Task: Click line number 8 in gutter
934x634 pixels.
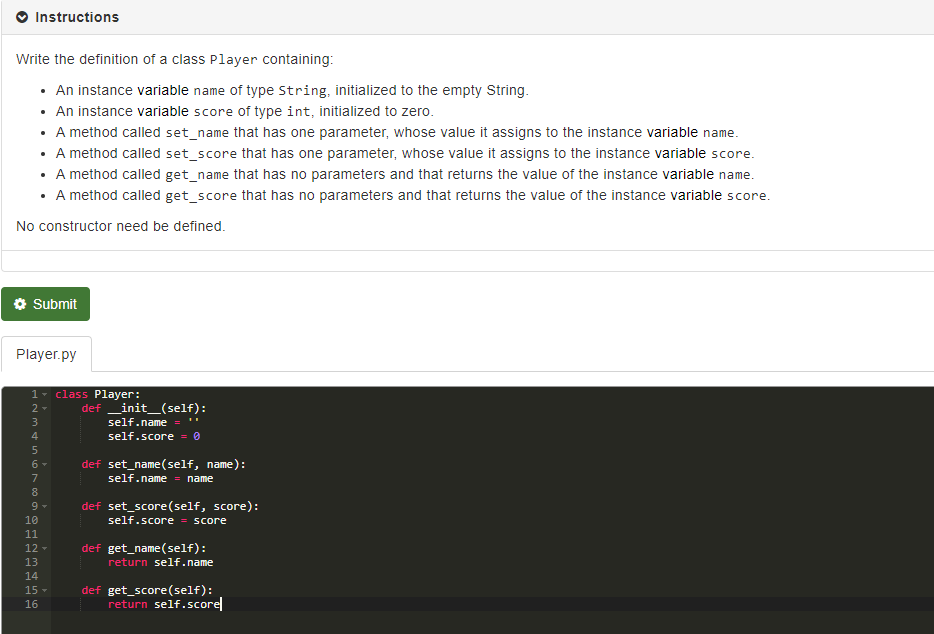Action: (34, 492)
